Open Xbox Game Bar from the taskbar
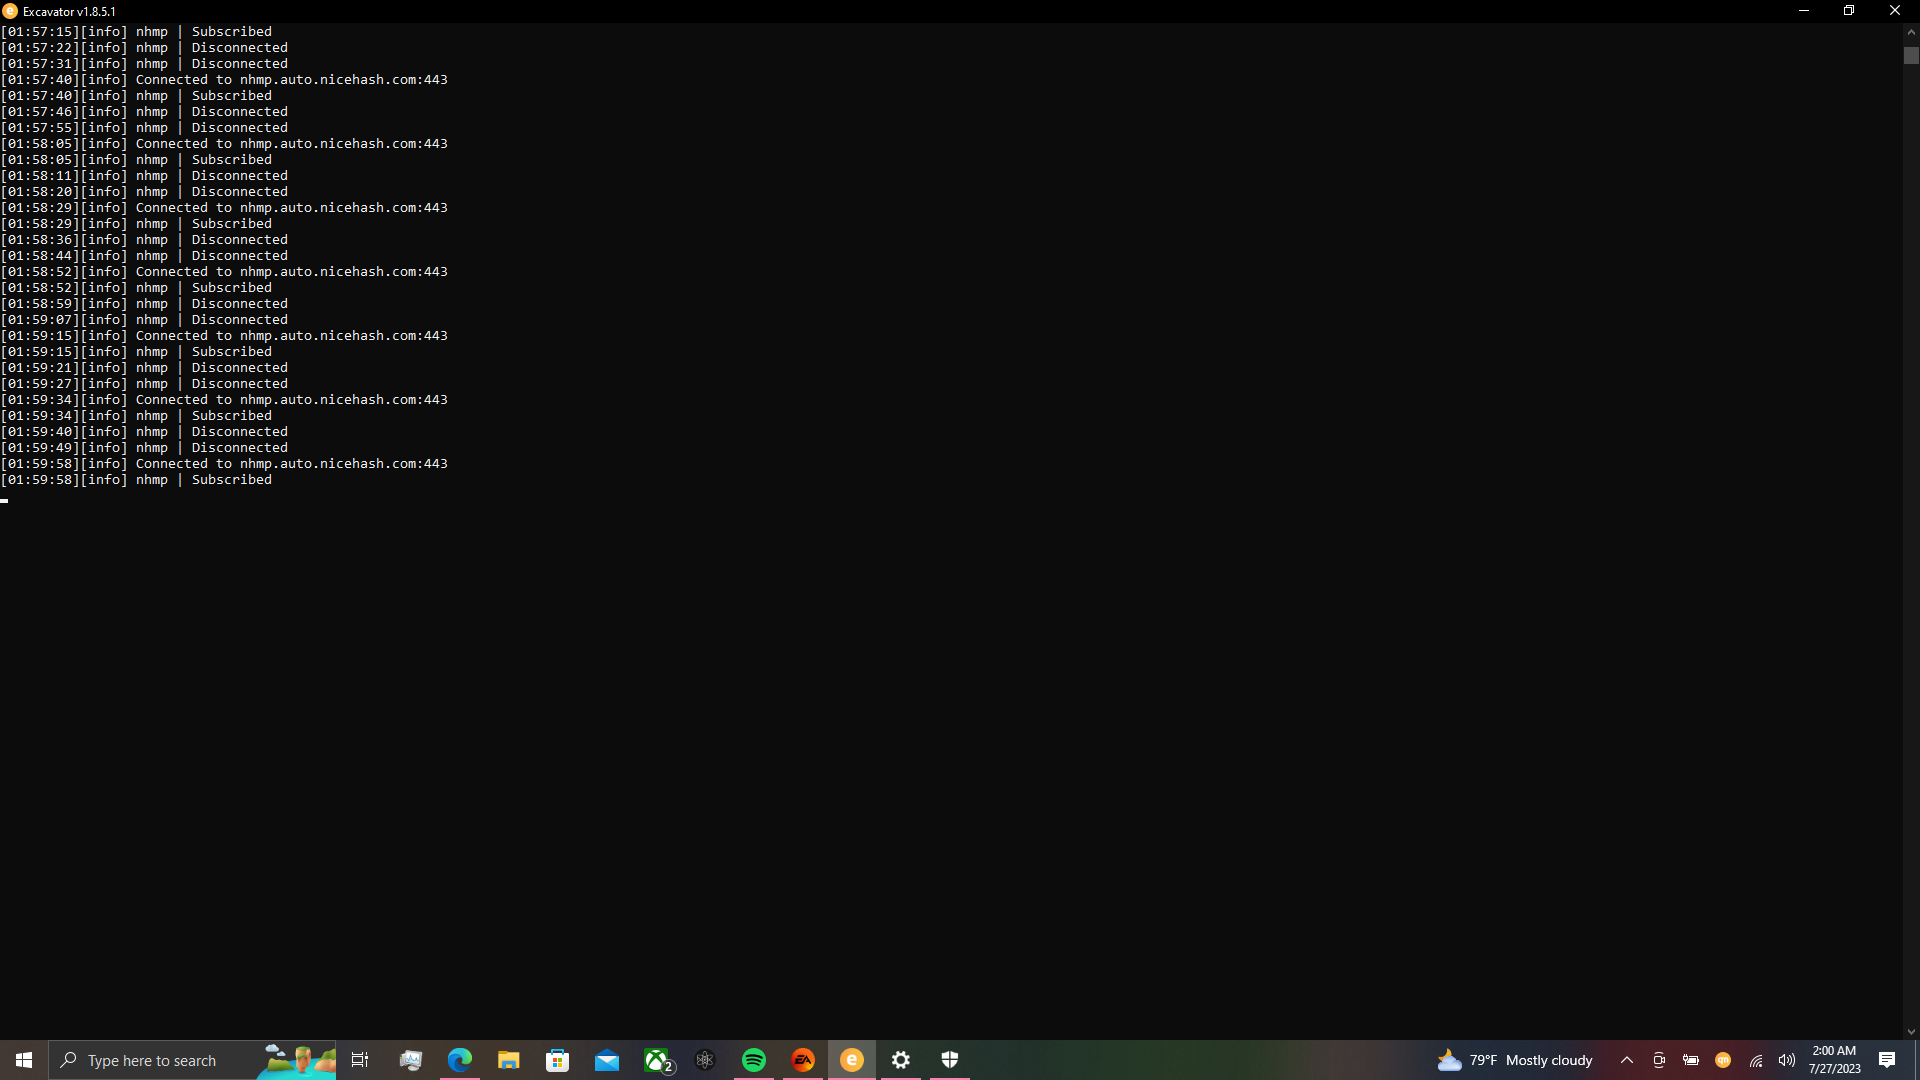1920x1080 pixels. click(x=657, y=1060)
